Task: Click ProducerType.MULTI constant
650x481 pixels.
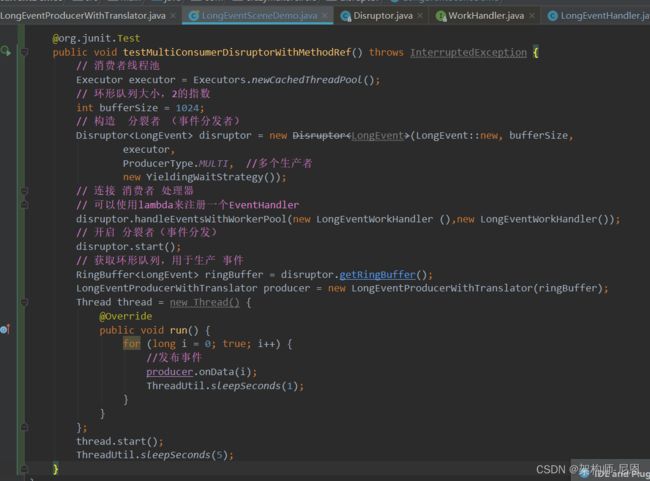Action: 175,163
